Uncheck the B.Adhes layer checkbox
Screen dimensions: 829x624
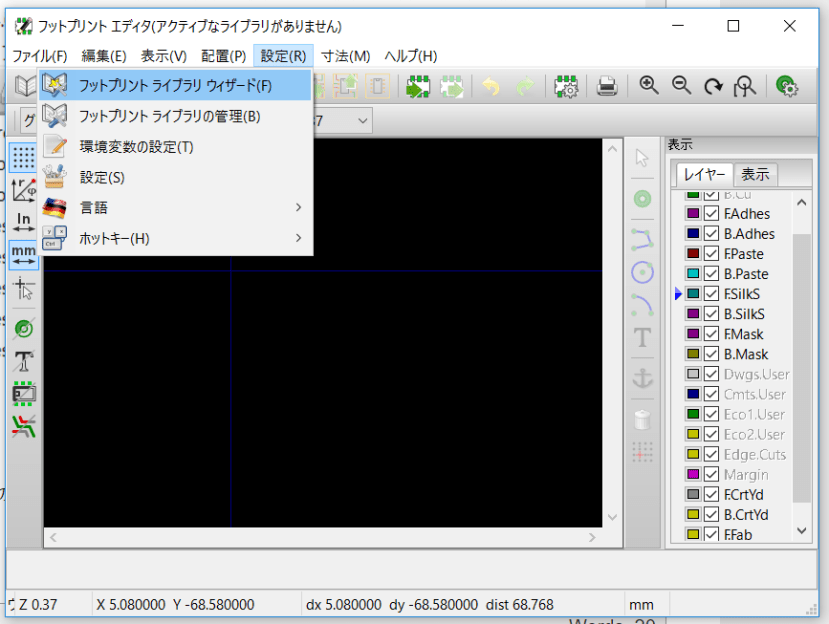point(711,234)
